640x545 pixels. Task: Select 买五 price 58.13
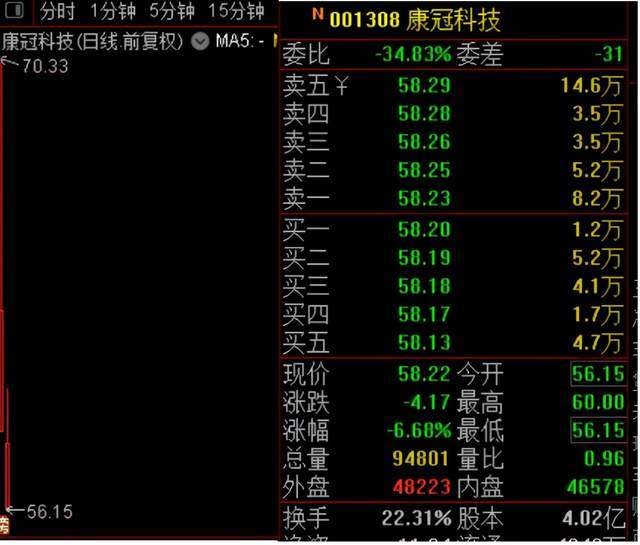(424, 343)
